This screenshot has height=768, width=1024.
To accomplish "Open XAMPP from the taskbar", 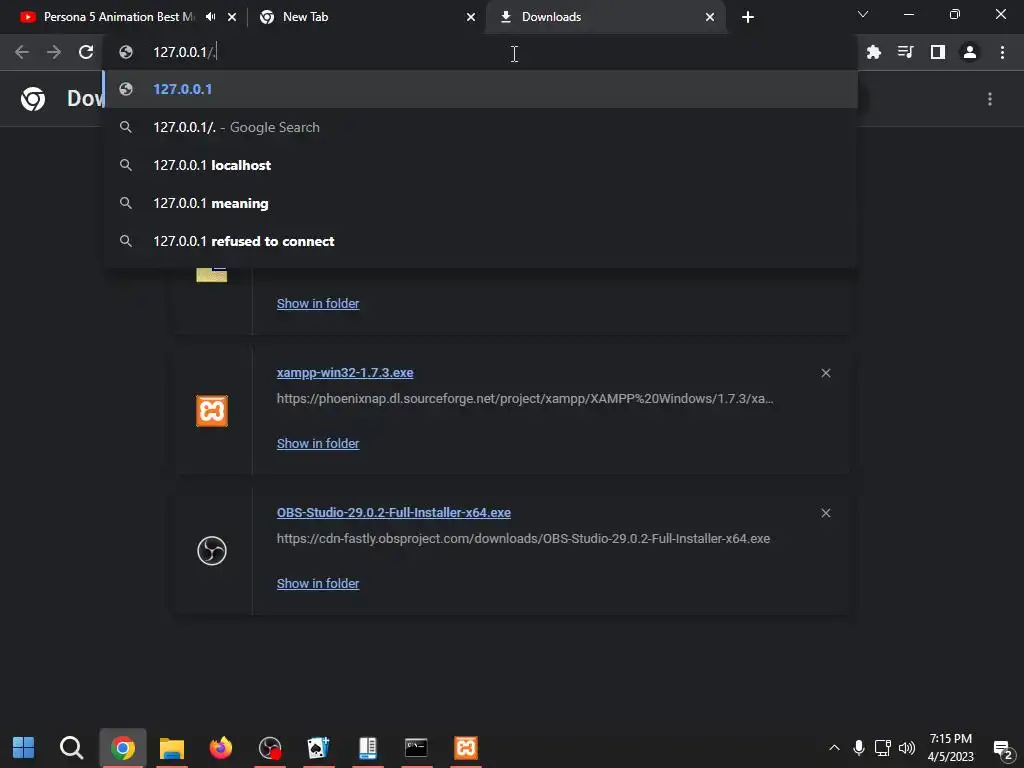I will [466, 748].
